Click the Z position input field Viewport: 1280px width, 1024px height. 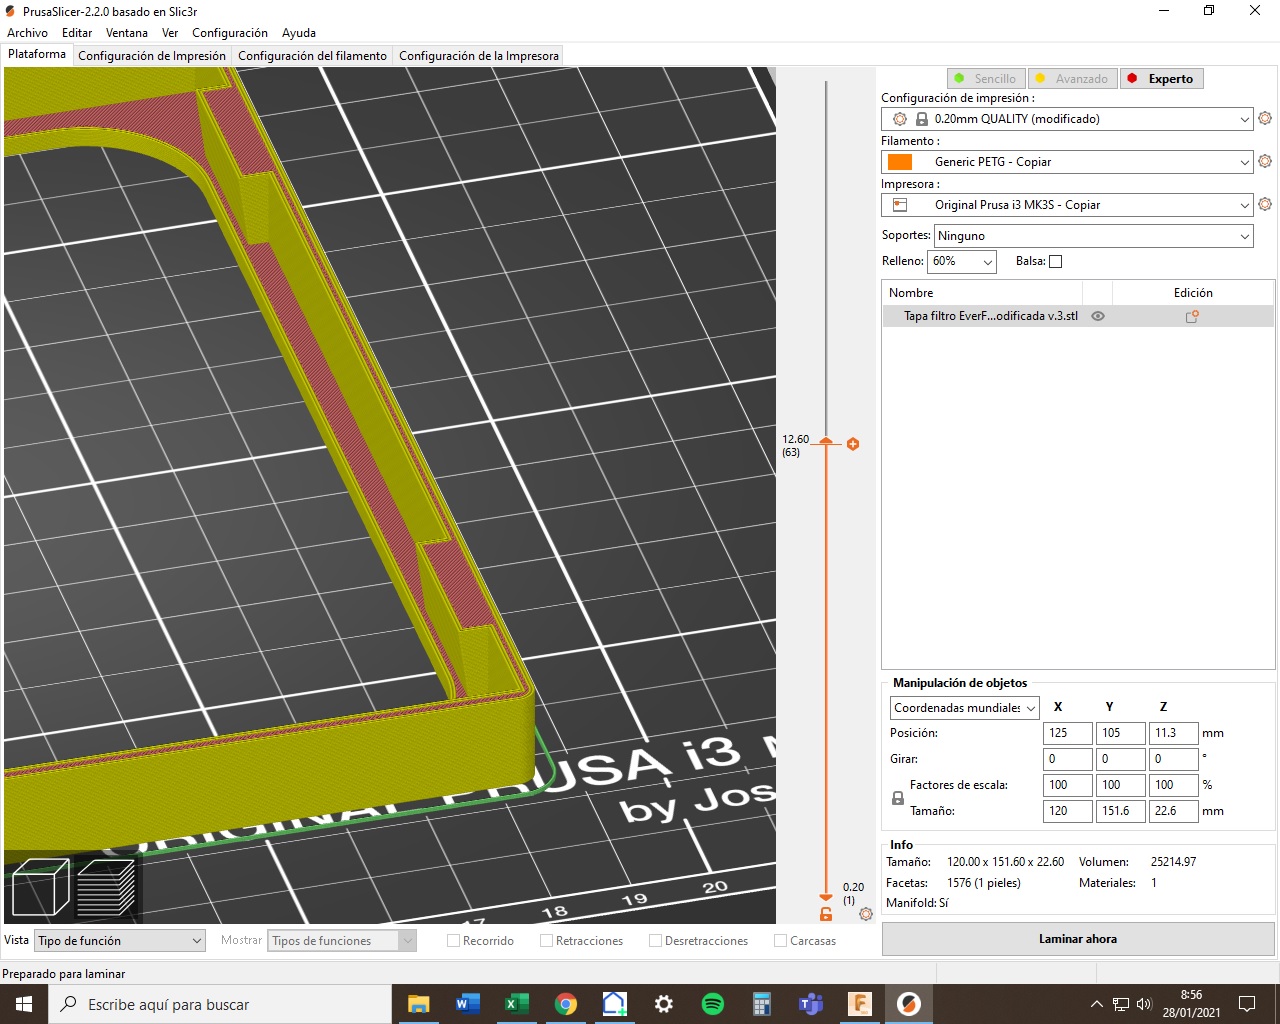coord(1173,733)
